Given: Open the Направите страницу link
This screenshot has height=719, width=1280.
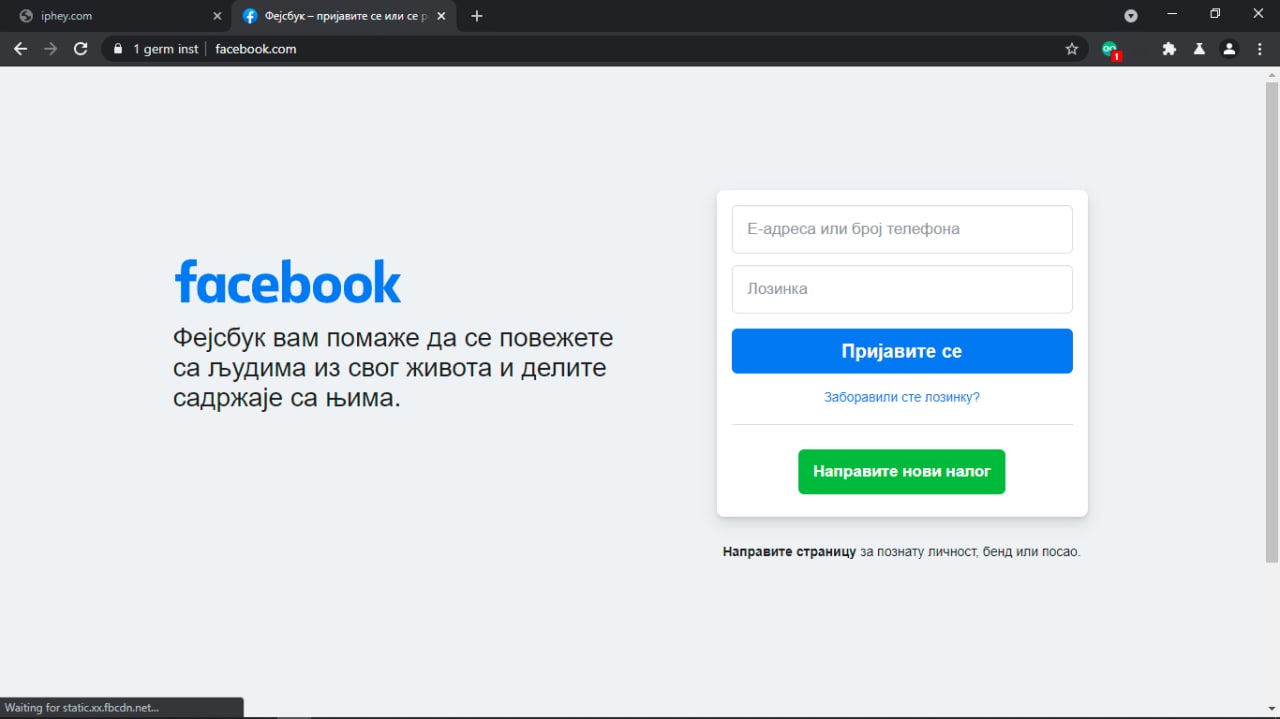Looking at the screenshot, I should pyautogui.click(x=789, y=551).
